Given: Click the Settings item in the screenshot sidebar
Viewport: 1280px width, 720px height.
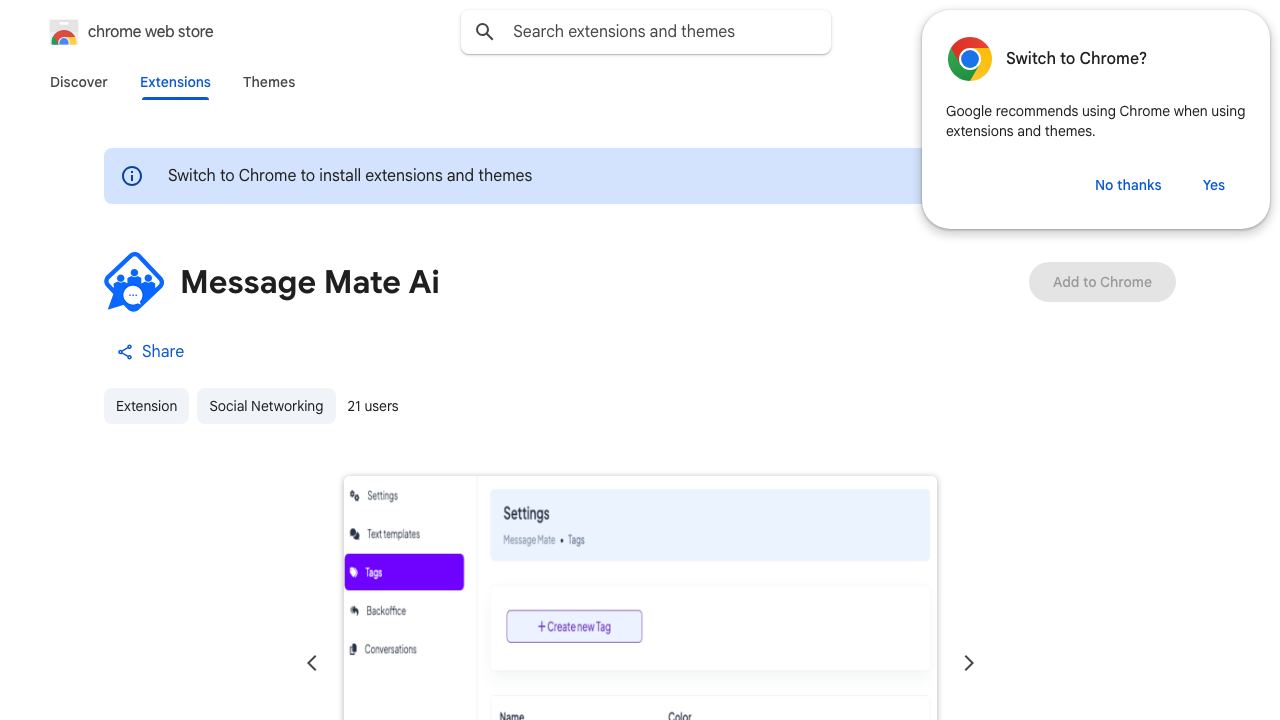Looking at the screenshot, I should coord(375,496).
